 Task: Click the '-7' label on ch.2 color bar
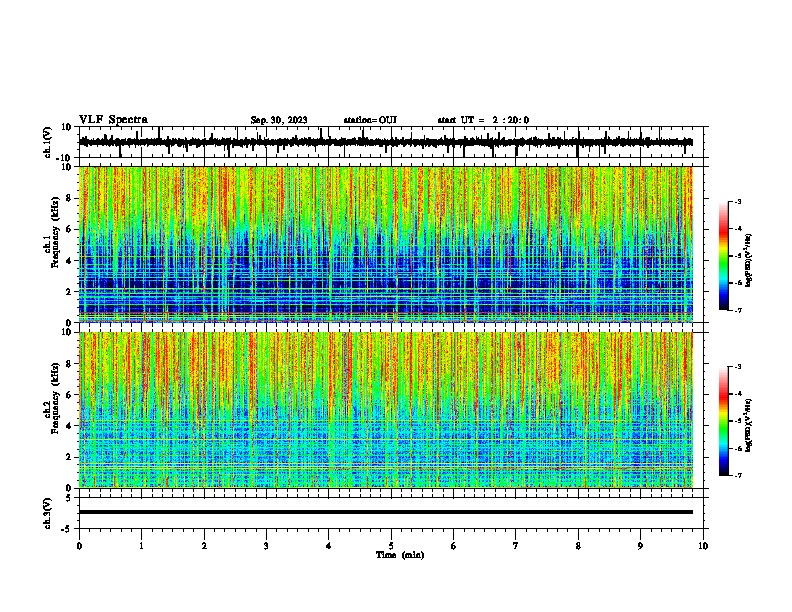pyautogui.click(x=738, y=475)
